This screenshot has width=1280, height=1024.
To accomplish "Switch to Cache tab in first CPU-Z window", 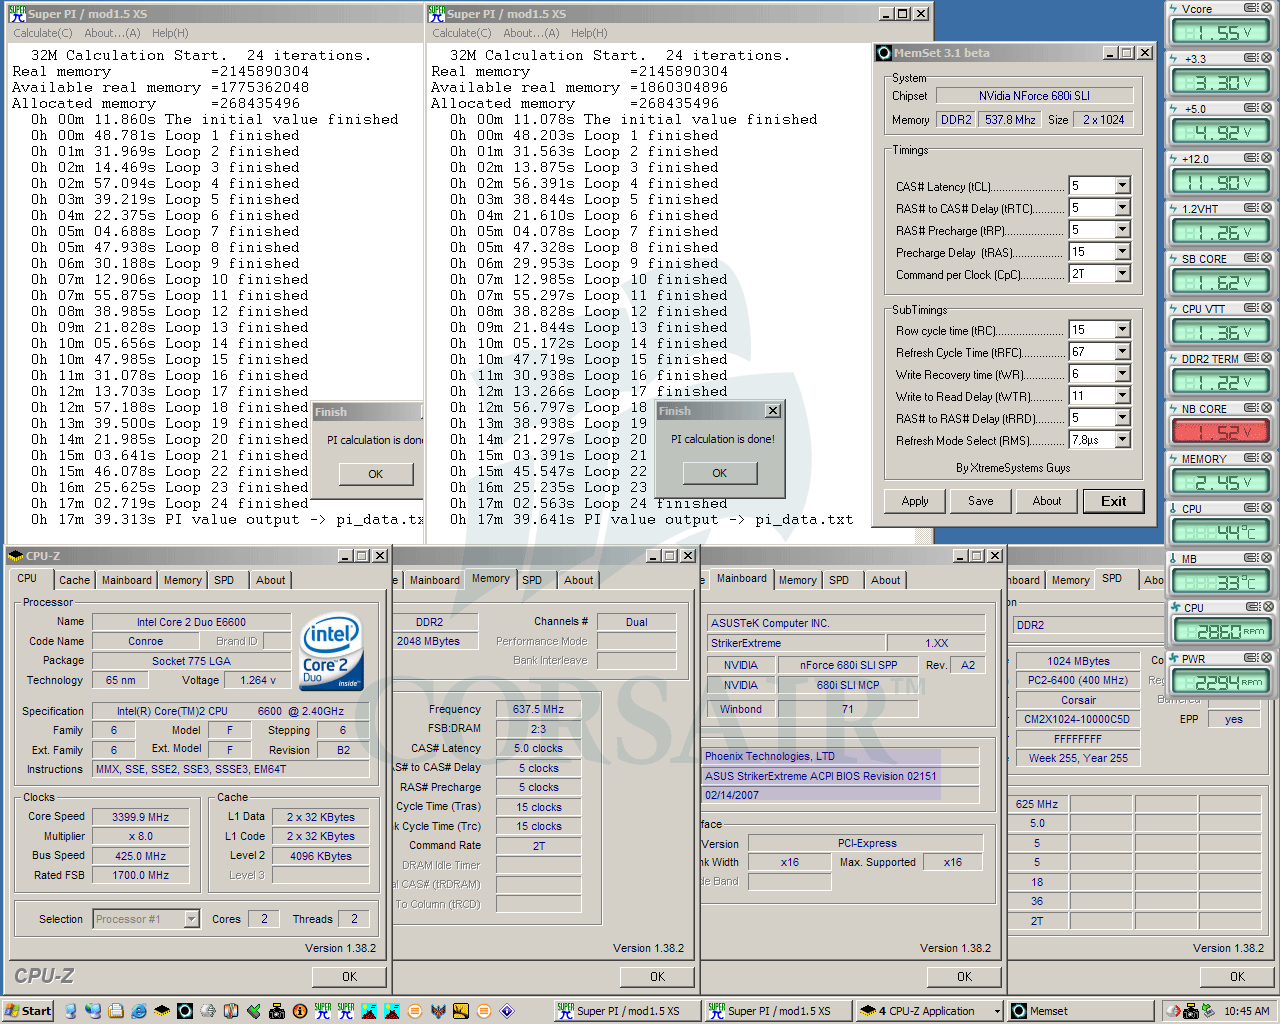I will [x=74, y=580].
